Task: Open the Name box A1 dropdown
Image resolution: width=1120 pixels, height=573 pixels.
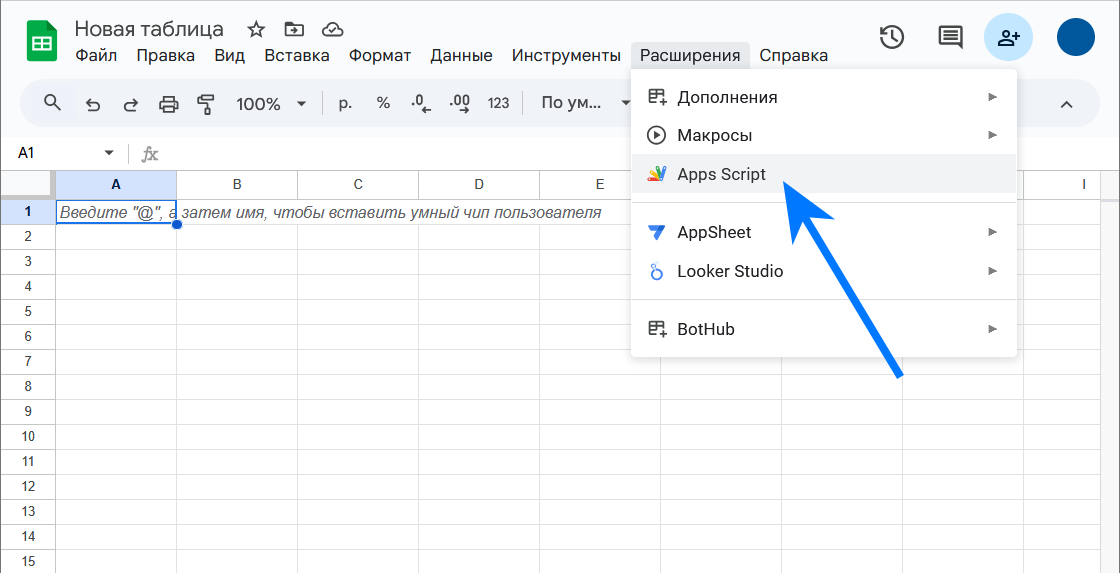Action: (109, 153)
